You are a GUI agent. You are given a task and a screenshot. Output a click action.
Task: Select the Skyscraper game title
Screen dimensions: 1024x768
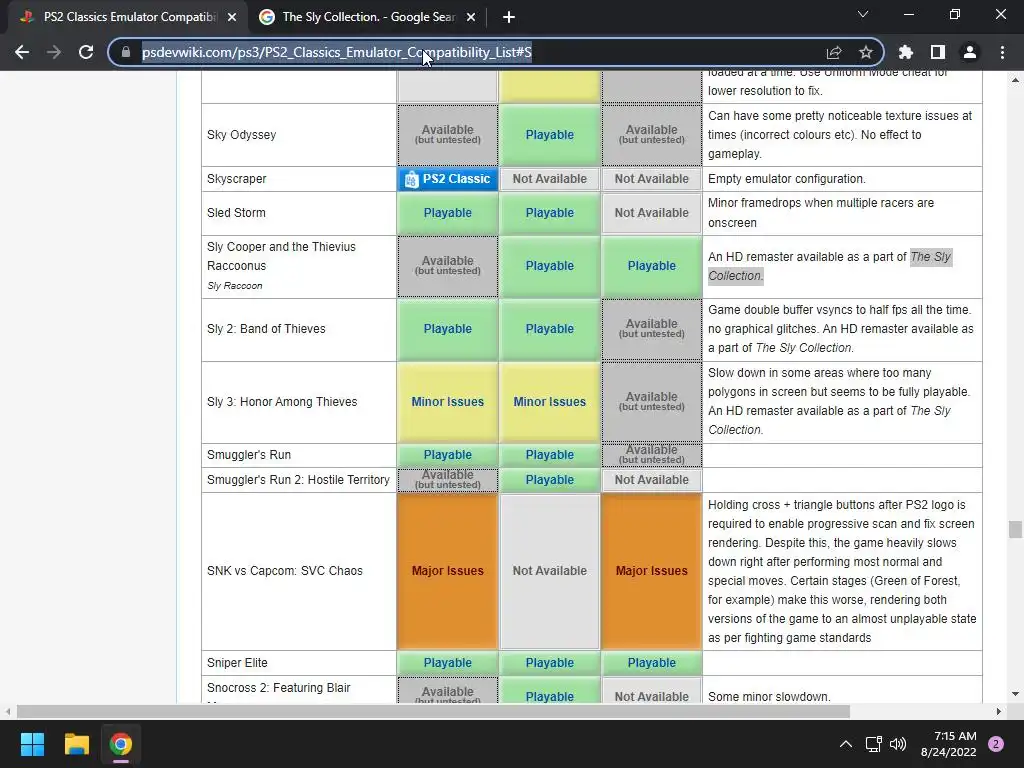(x=236, y=179)
